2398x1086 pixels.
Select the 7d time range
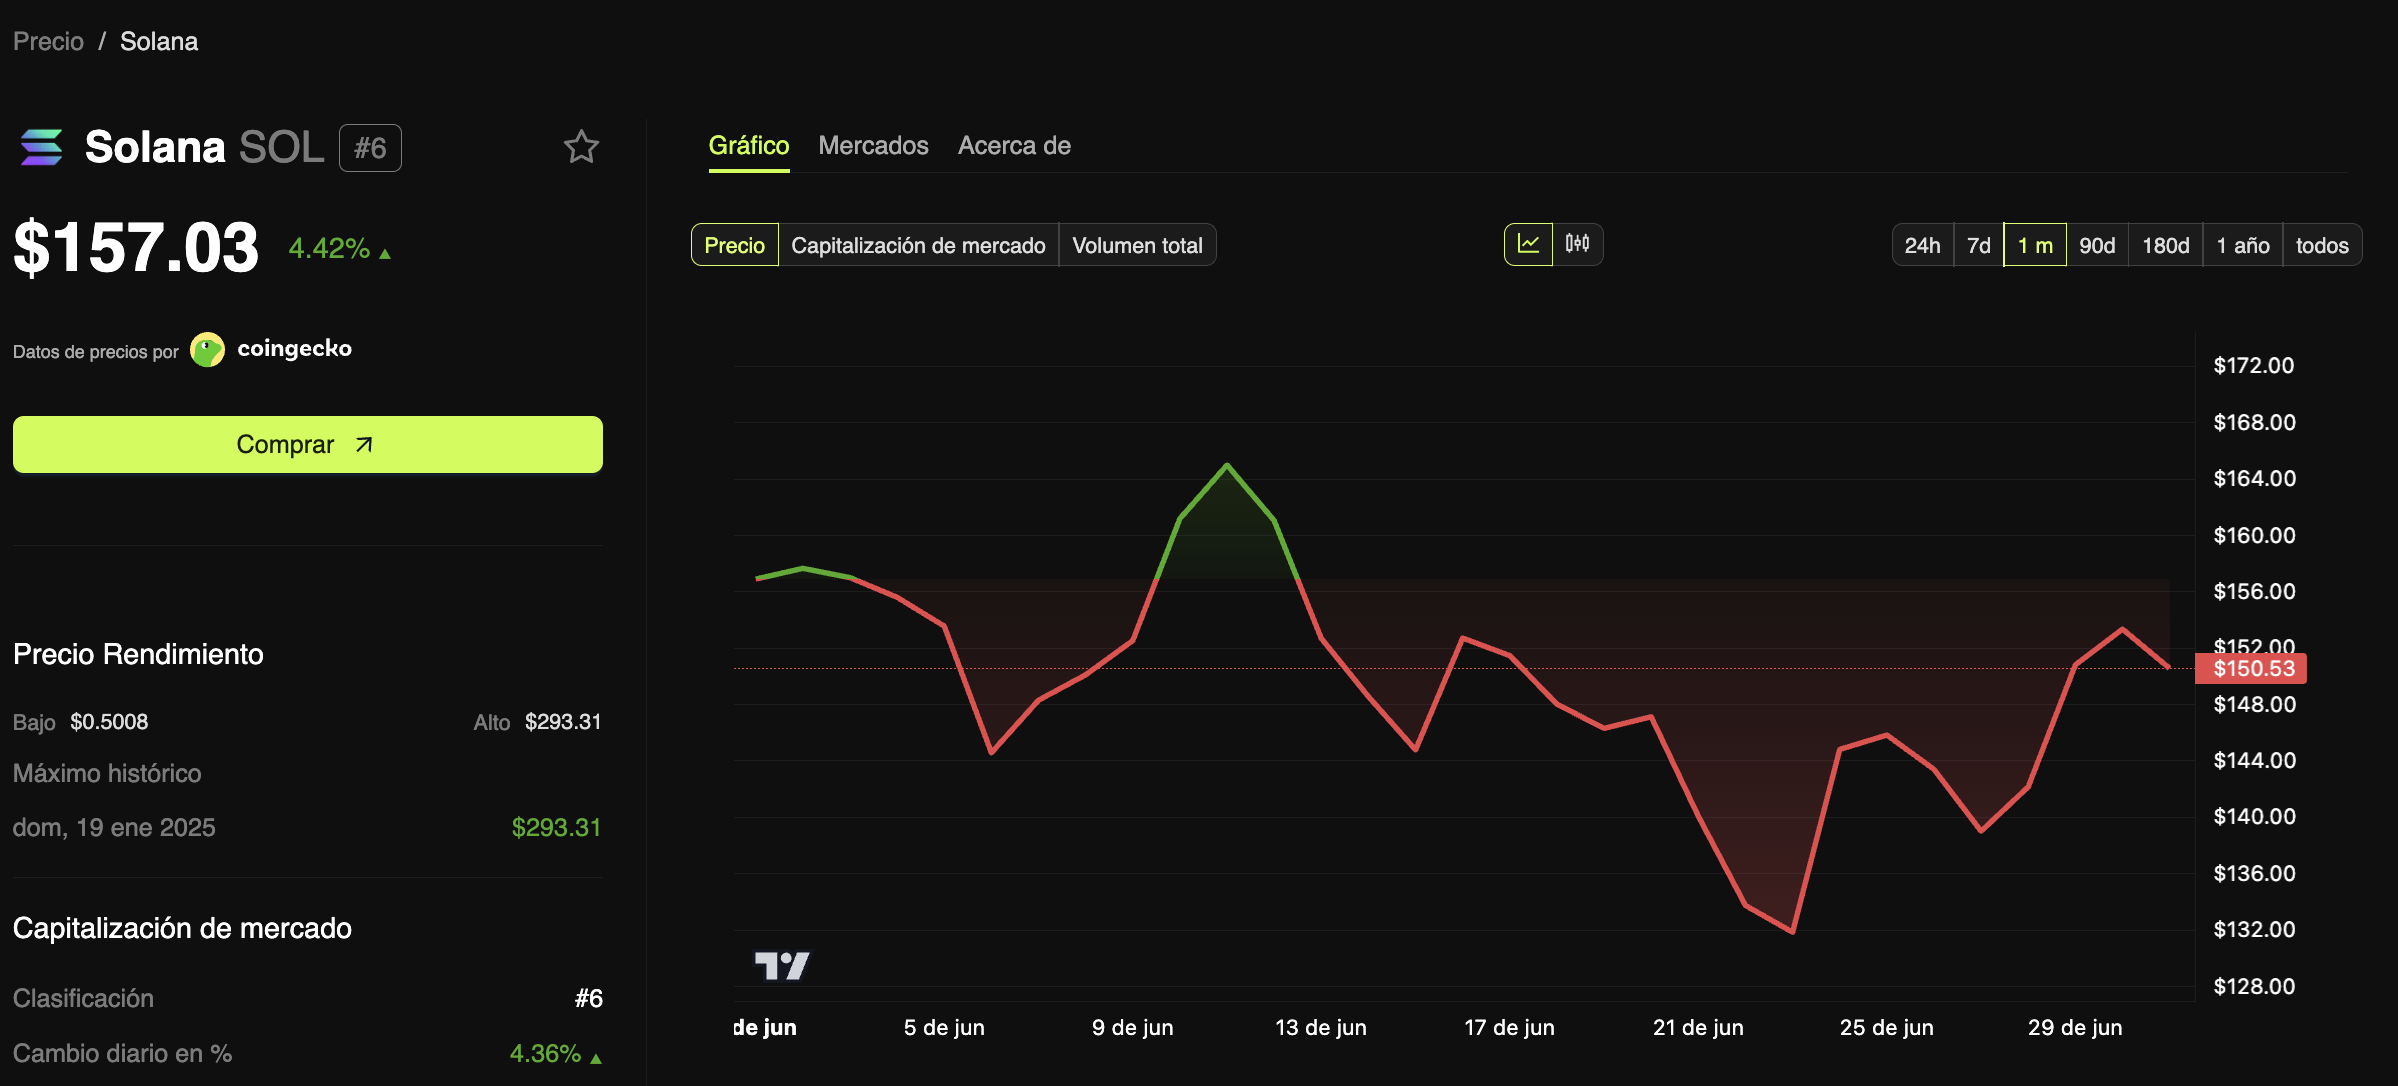pos(1978,245)
